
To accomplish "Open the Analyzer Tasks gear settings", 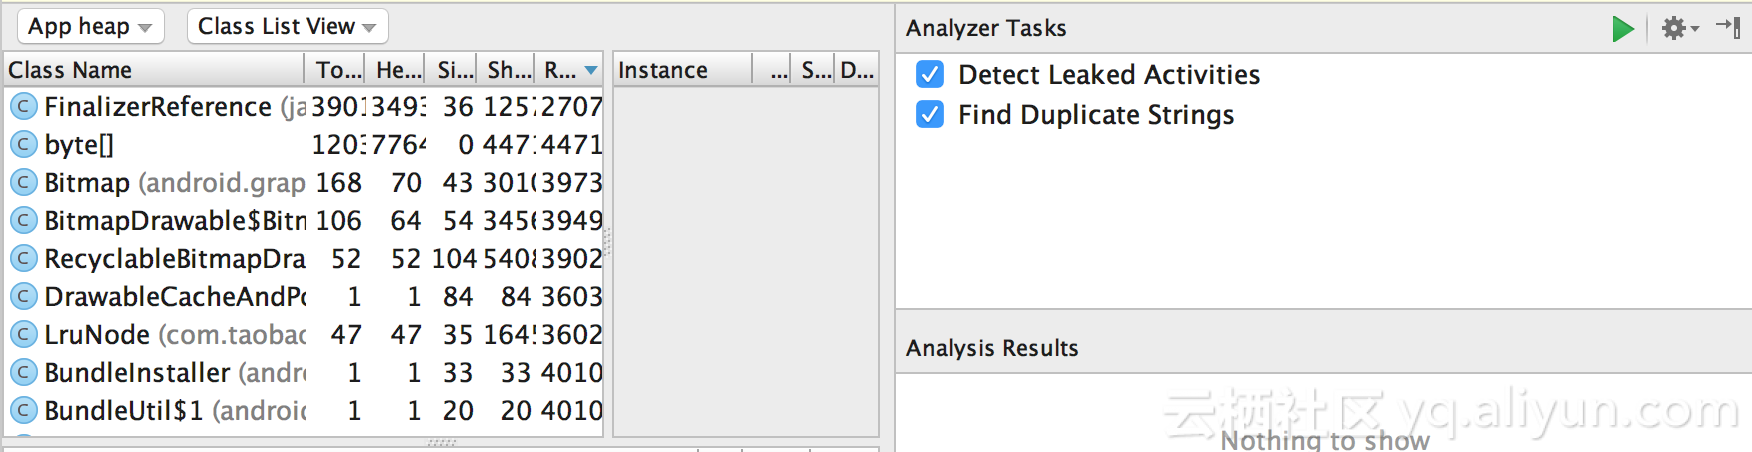I will pyautogui.click(x=1678, y=28).
